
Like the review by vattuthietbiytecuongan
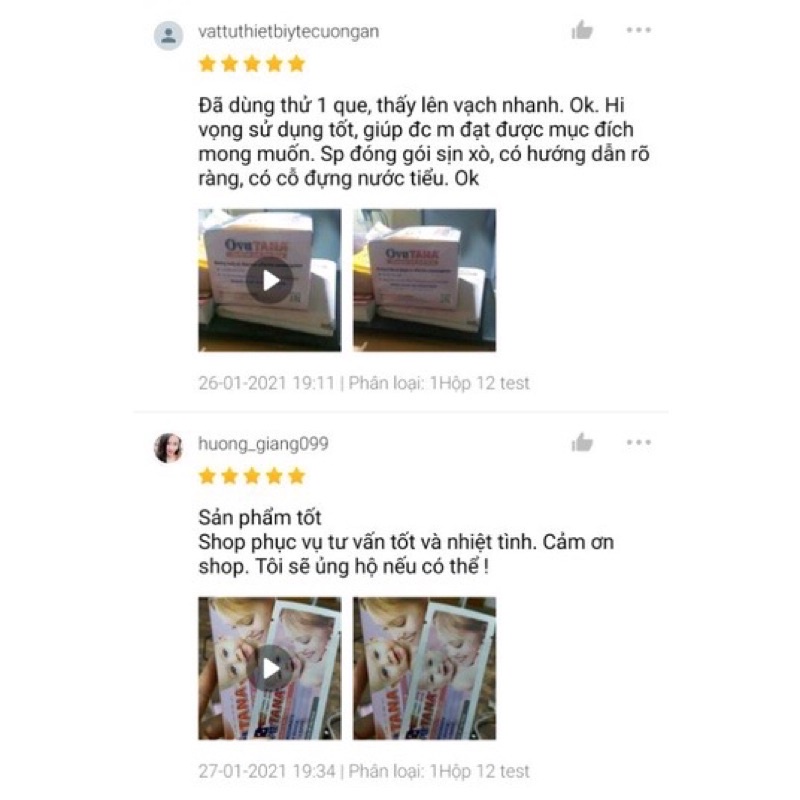coord(582,30)
